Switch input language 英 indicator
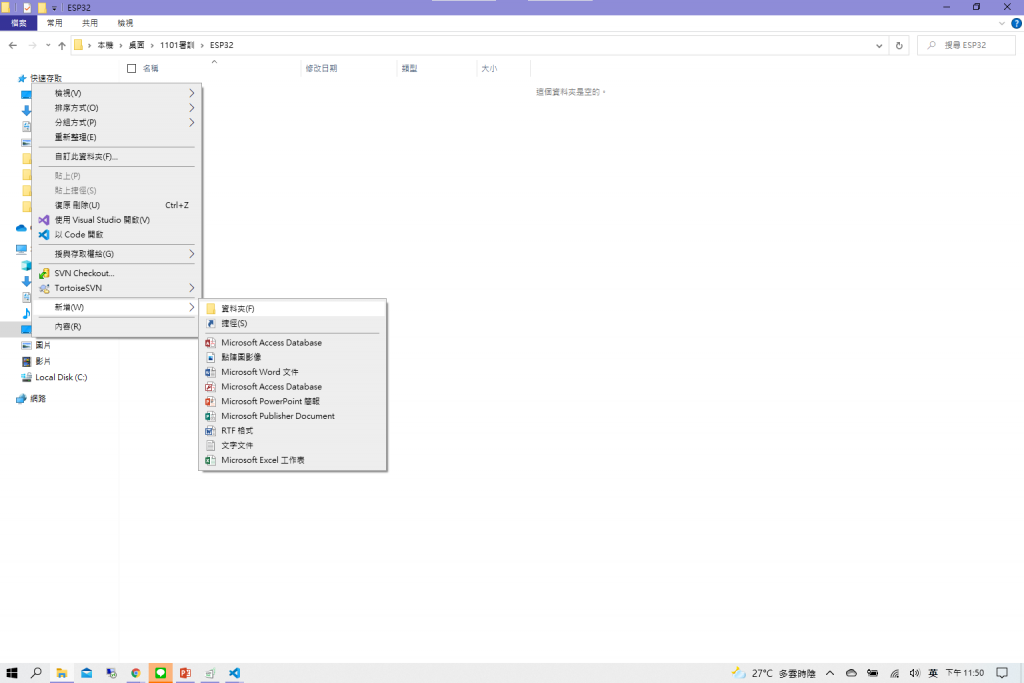This screenshot has height=683, width=1024. (933, 673)
